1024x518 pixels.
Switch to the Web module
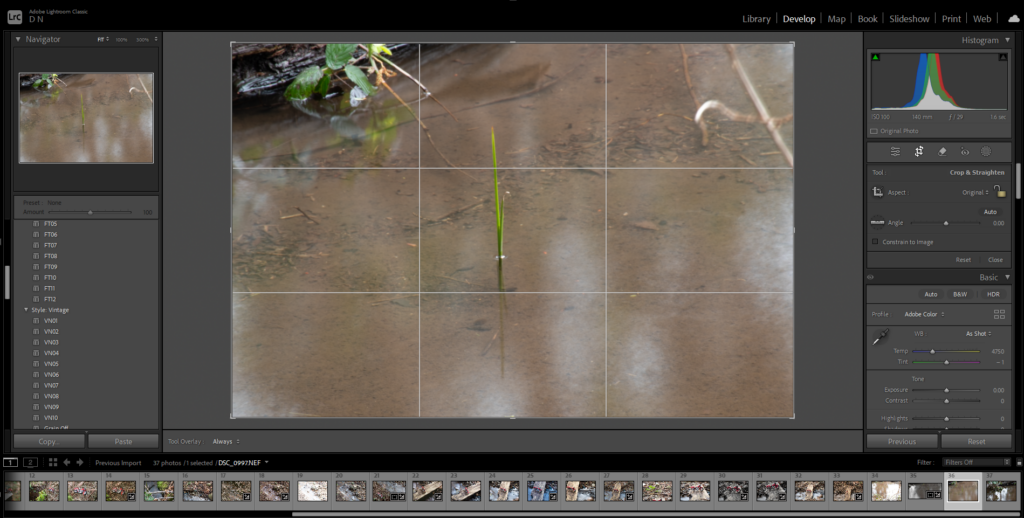pyautogui.click(x=982, y=19)
